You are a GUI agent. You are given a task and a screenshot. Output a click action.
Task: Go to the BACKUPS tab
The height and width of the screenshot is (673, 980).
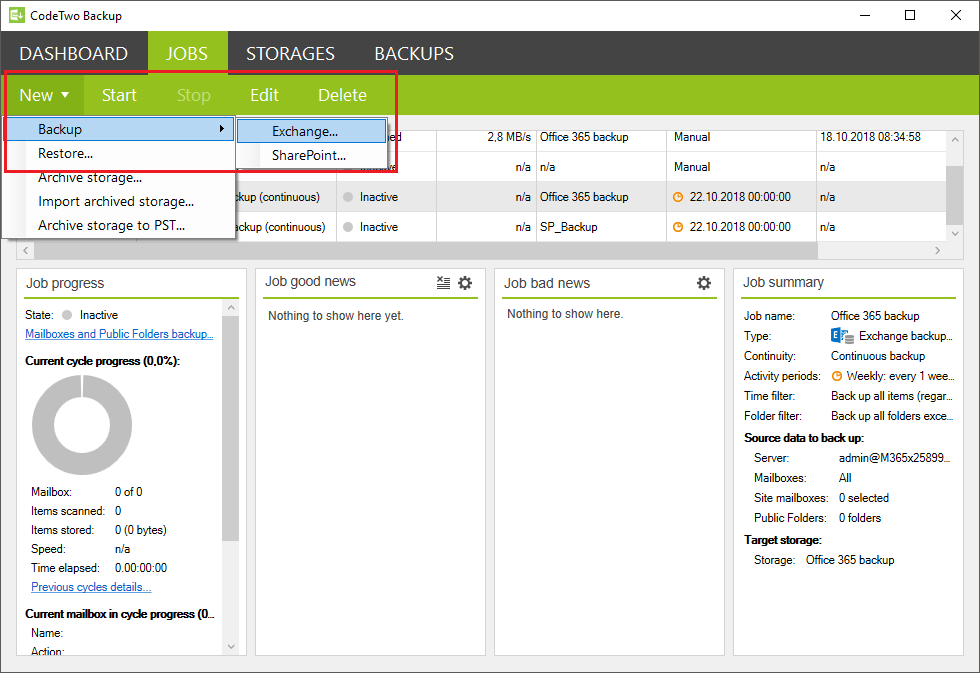click(414, 54)
